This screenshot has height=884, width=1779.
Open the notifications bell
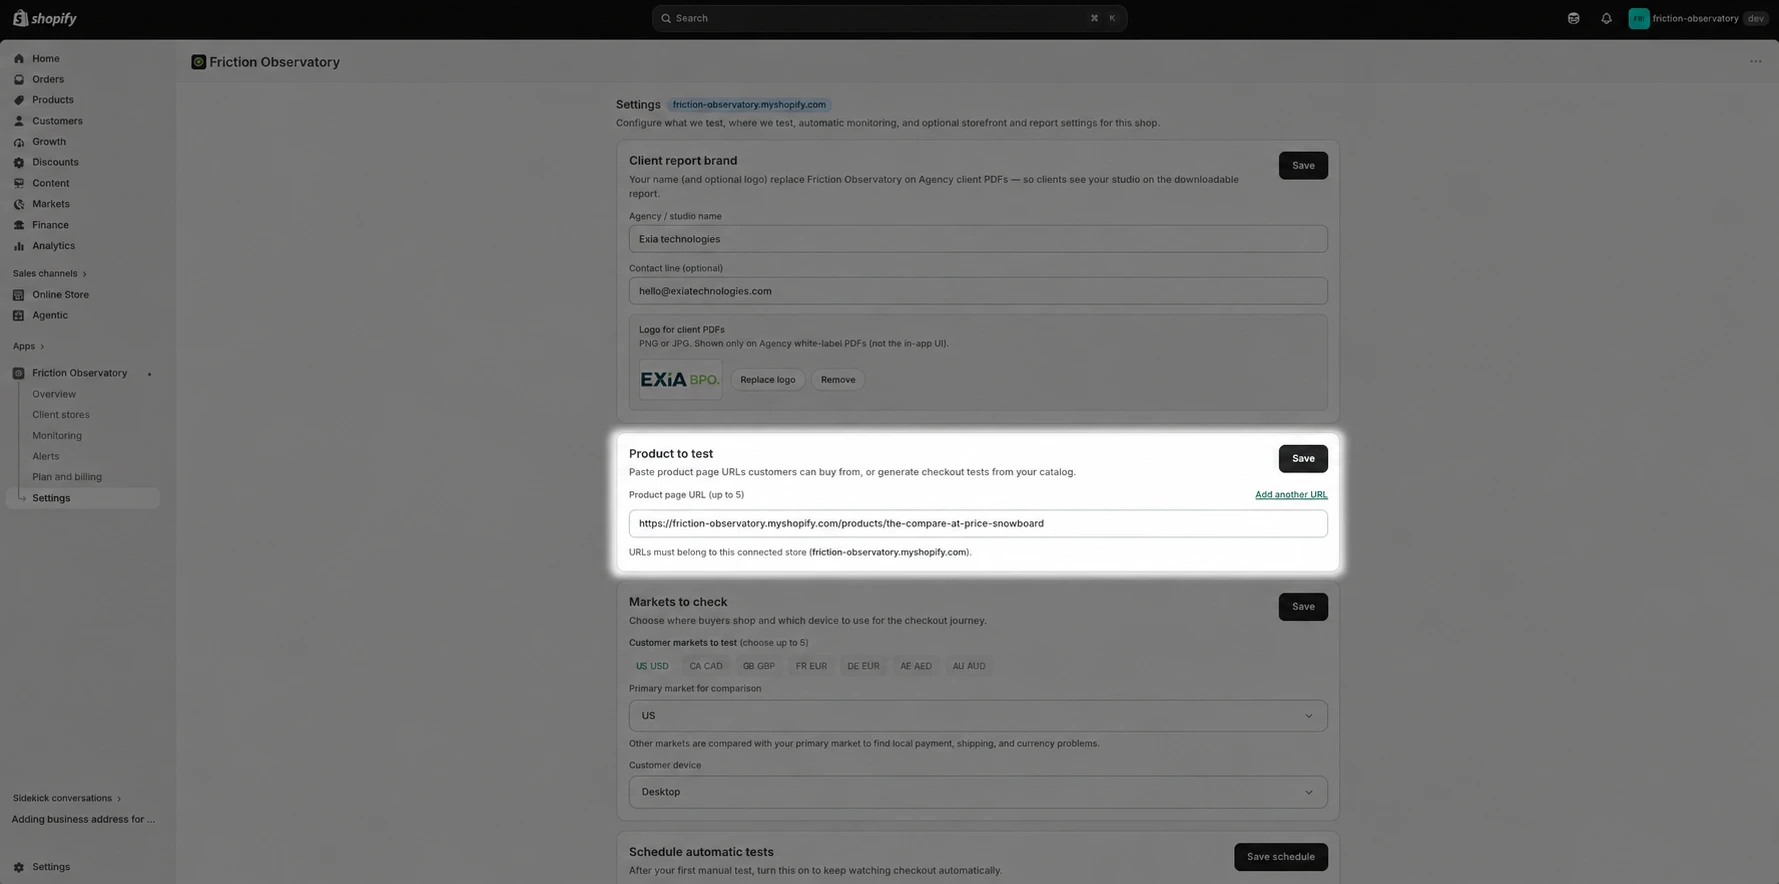[x=1606, y=18]
